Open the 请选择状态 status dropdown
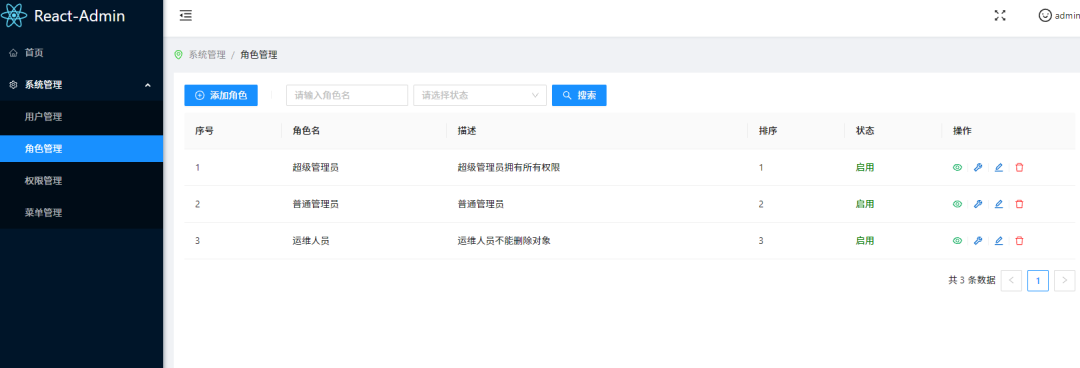 (479, 95)
